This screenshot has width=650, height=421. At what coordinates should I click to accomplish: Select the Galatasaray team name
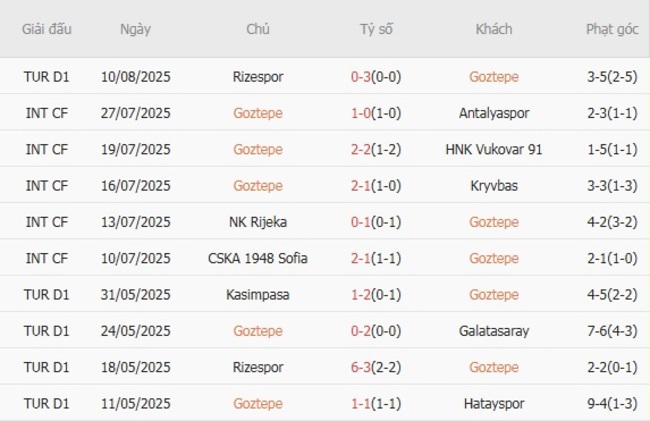click(x=494, y=330)
